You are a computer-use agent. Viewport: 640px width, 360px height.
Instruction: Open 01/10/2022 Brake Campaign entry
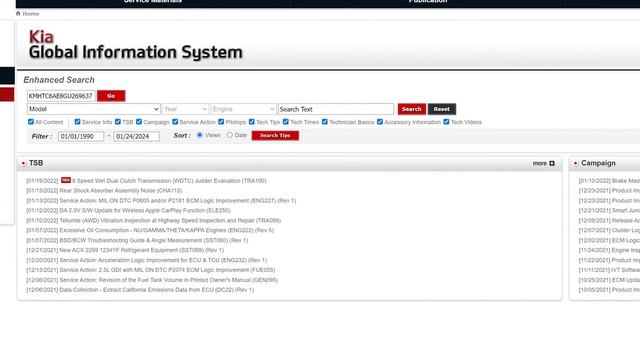tap(609, 181)
